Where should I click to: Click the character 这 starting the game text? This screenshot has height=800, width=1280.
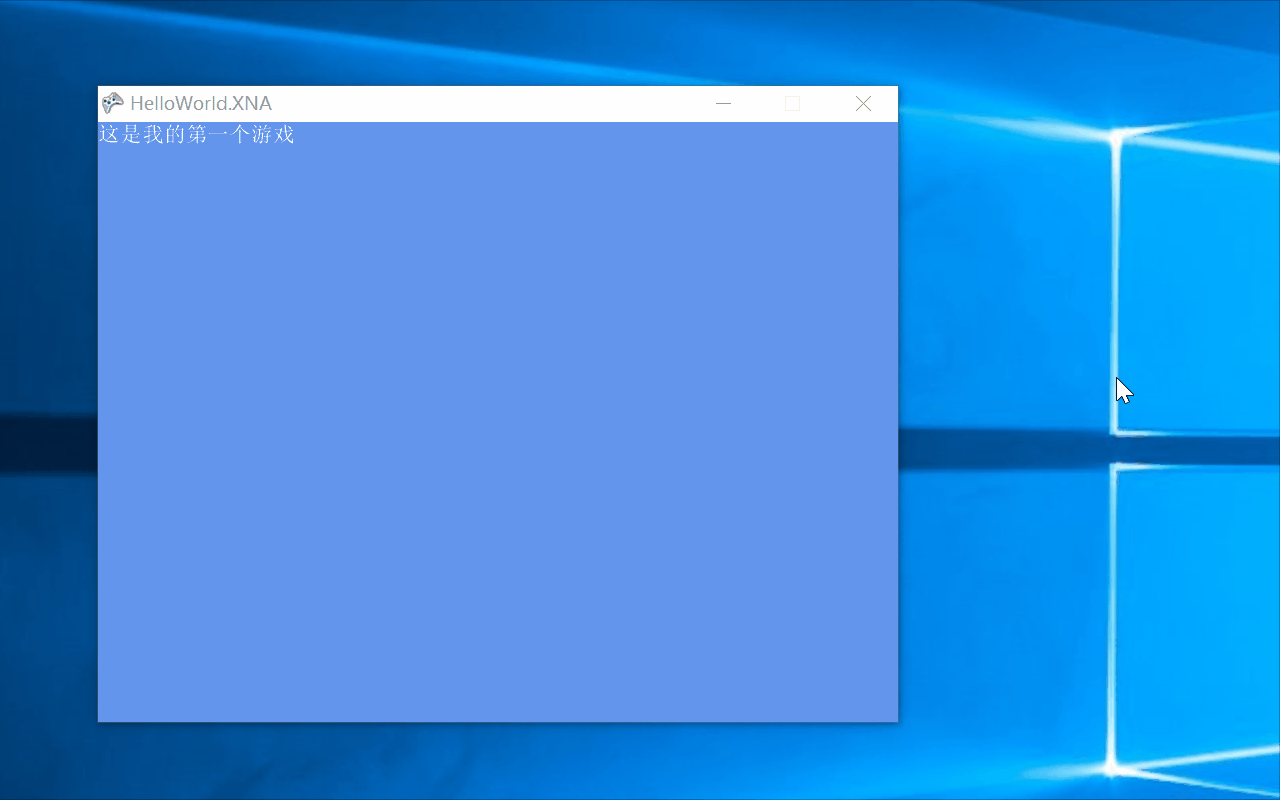(x=108, y=134)
